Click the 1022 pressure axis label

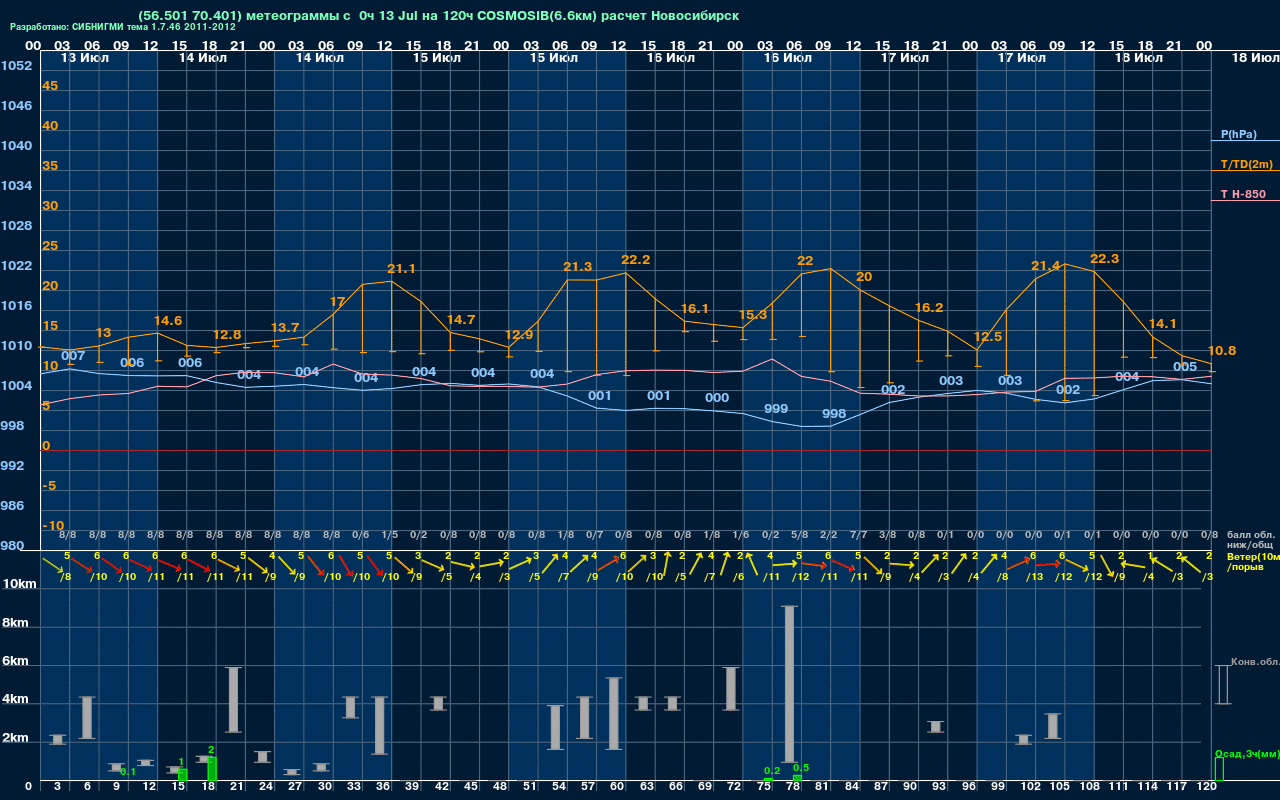[x=16, y=266]
